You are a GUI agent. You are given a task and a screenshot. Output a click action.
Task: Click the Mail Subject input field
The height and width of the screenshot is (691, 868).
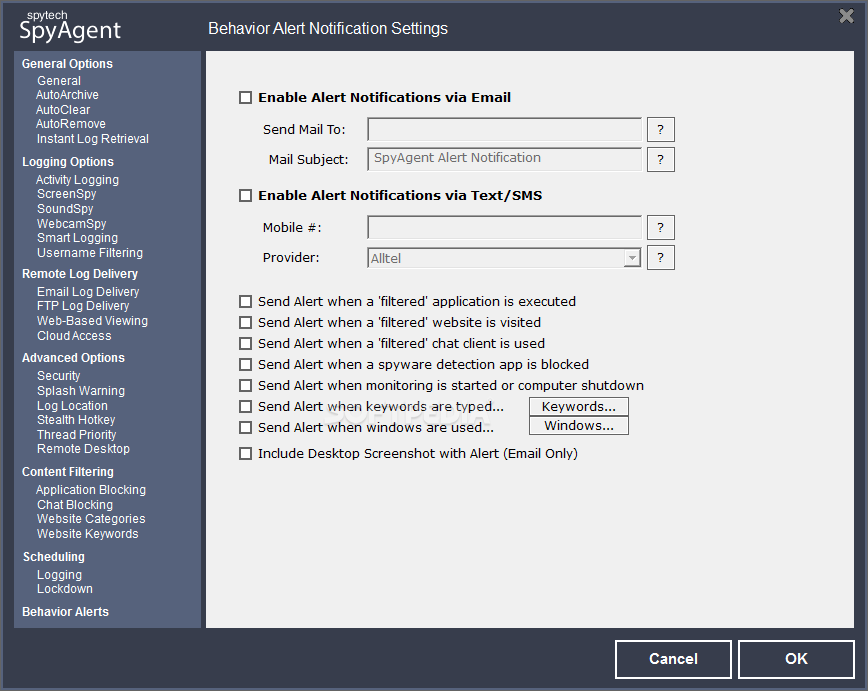504,159
